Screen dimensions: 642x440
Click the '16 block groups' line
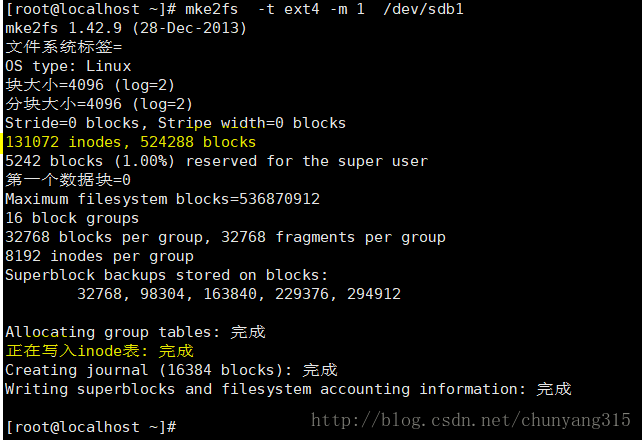pyautogui.click(x=72, y=218)
